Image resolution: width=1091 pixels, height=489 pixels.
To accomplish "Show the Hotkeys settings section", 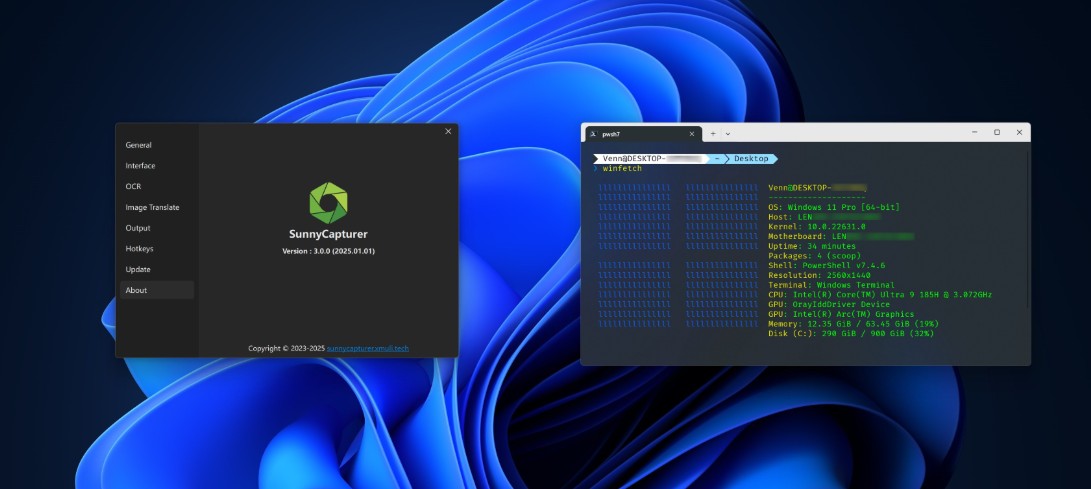I will coord(139,248).
